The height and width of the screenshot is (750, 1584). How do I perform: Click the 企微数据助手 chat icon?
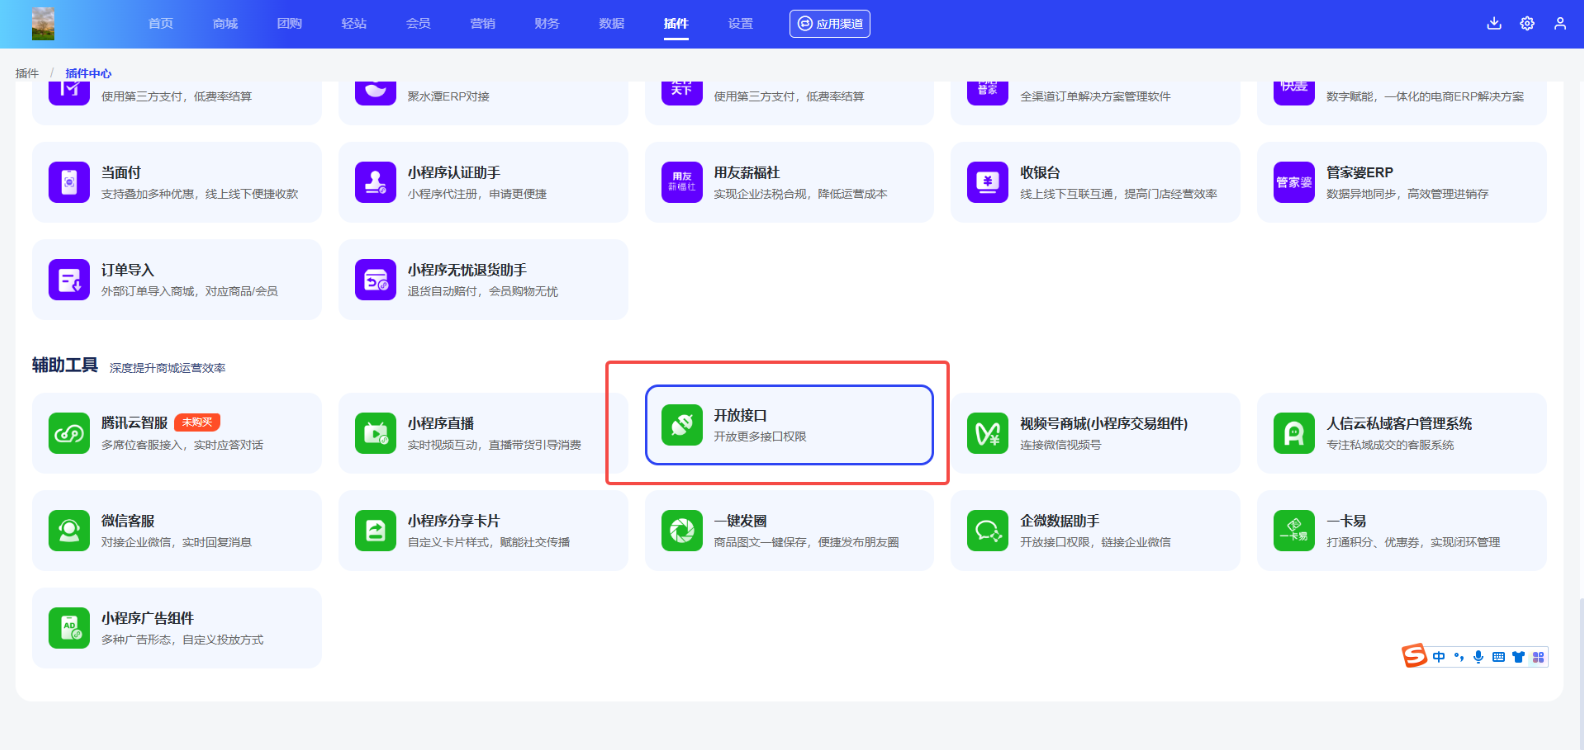(987, 530)
